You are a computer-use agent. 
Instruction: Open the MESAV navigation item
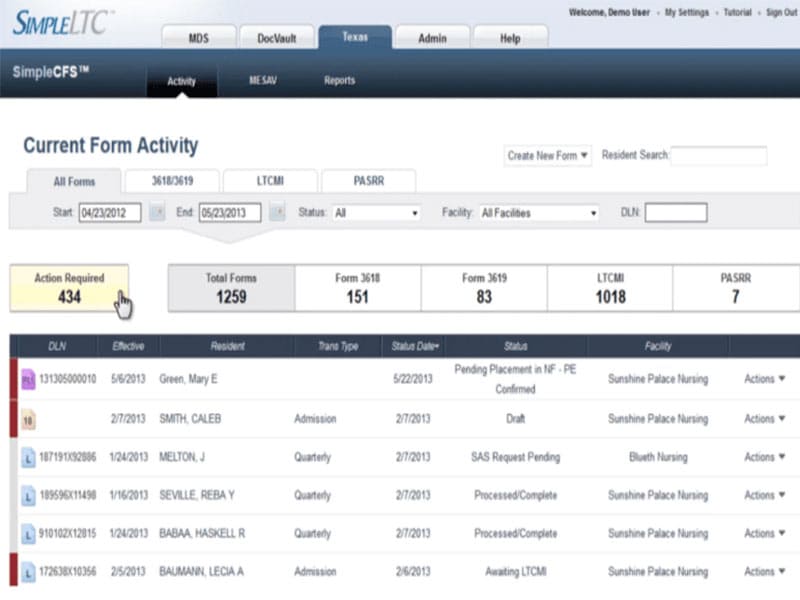click(262, 81)
